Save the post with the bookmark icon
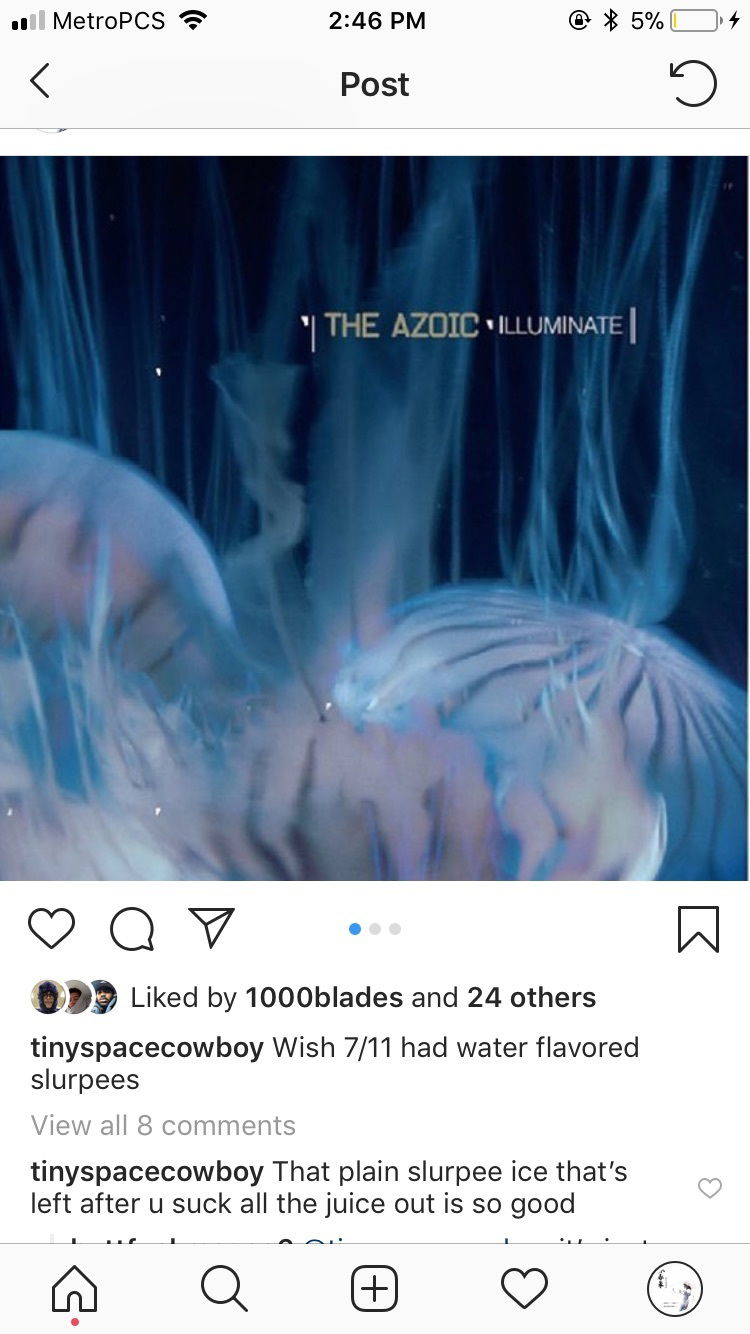 tap(697, 928)
